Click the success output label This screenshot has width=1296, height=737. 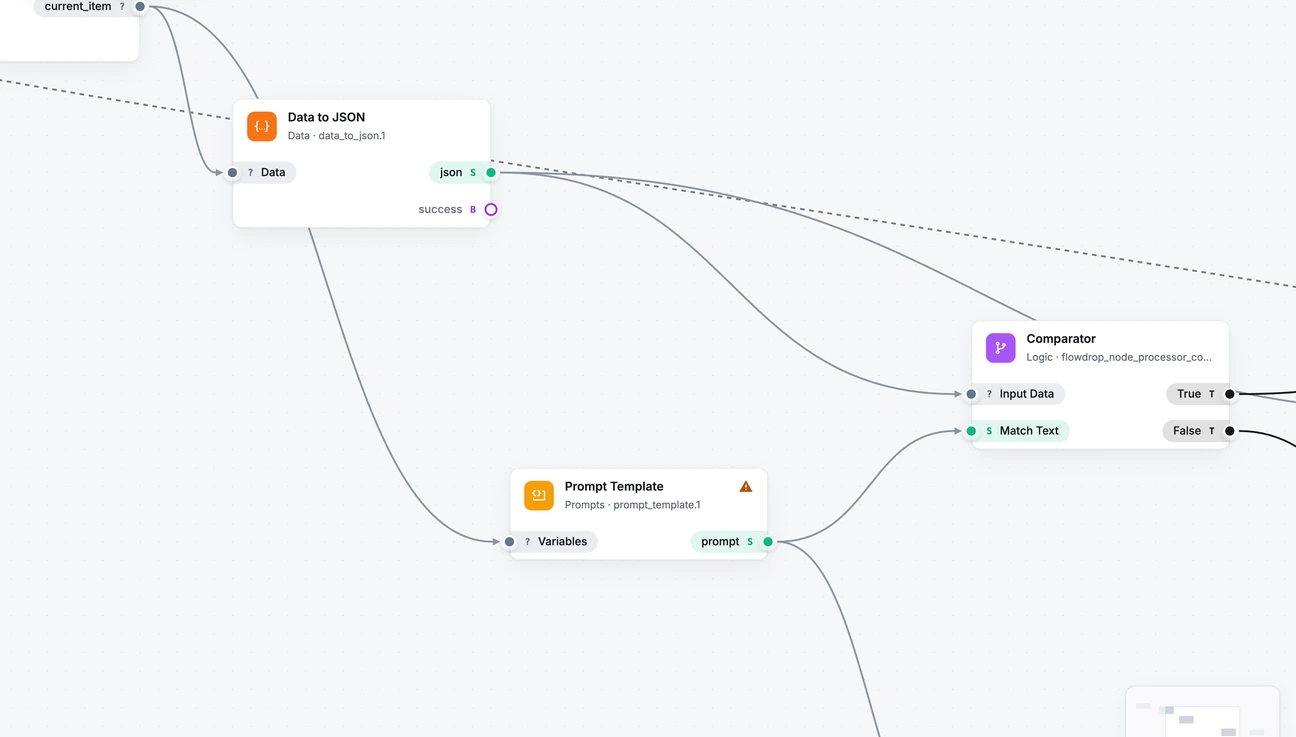click(440, 210)
